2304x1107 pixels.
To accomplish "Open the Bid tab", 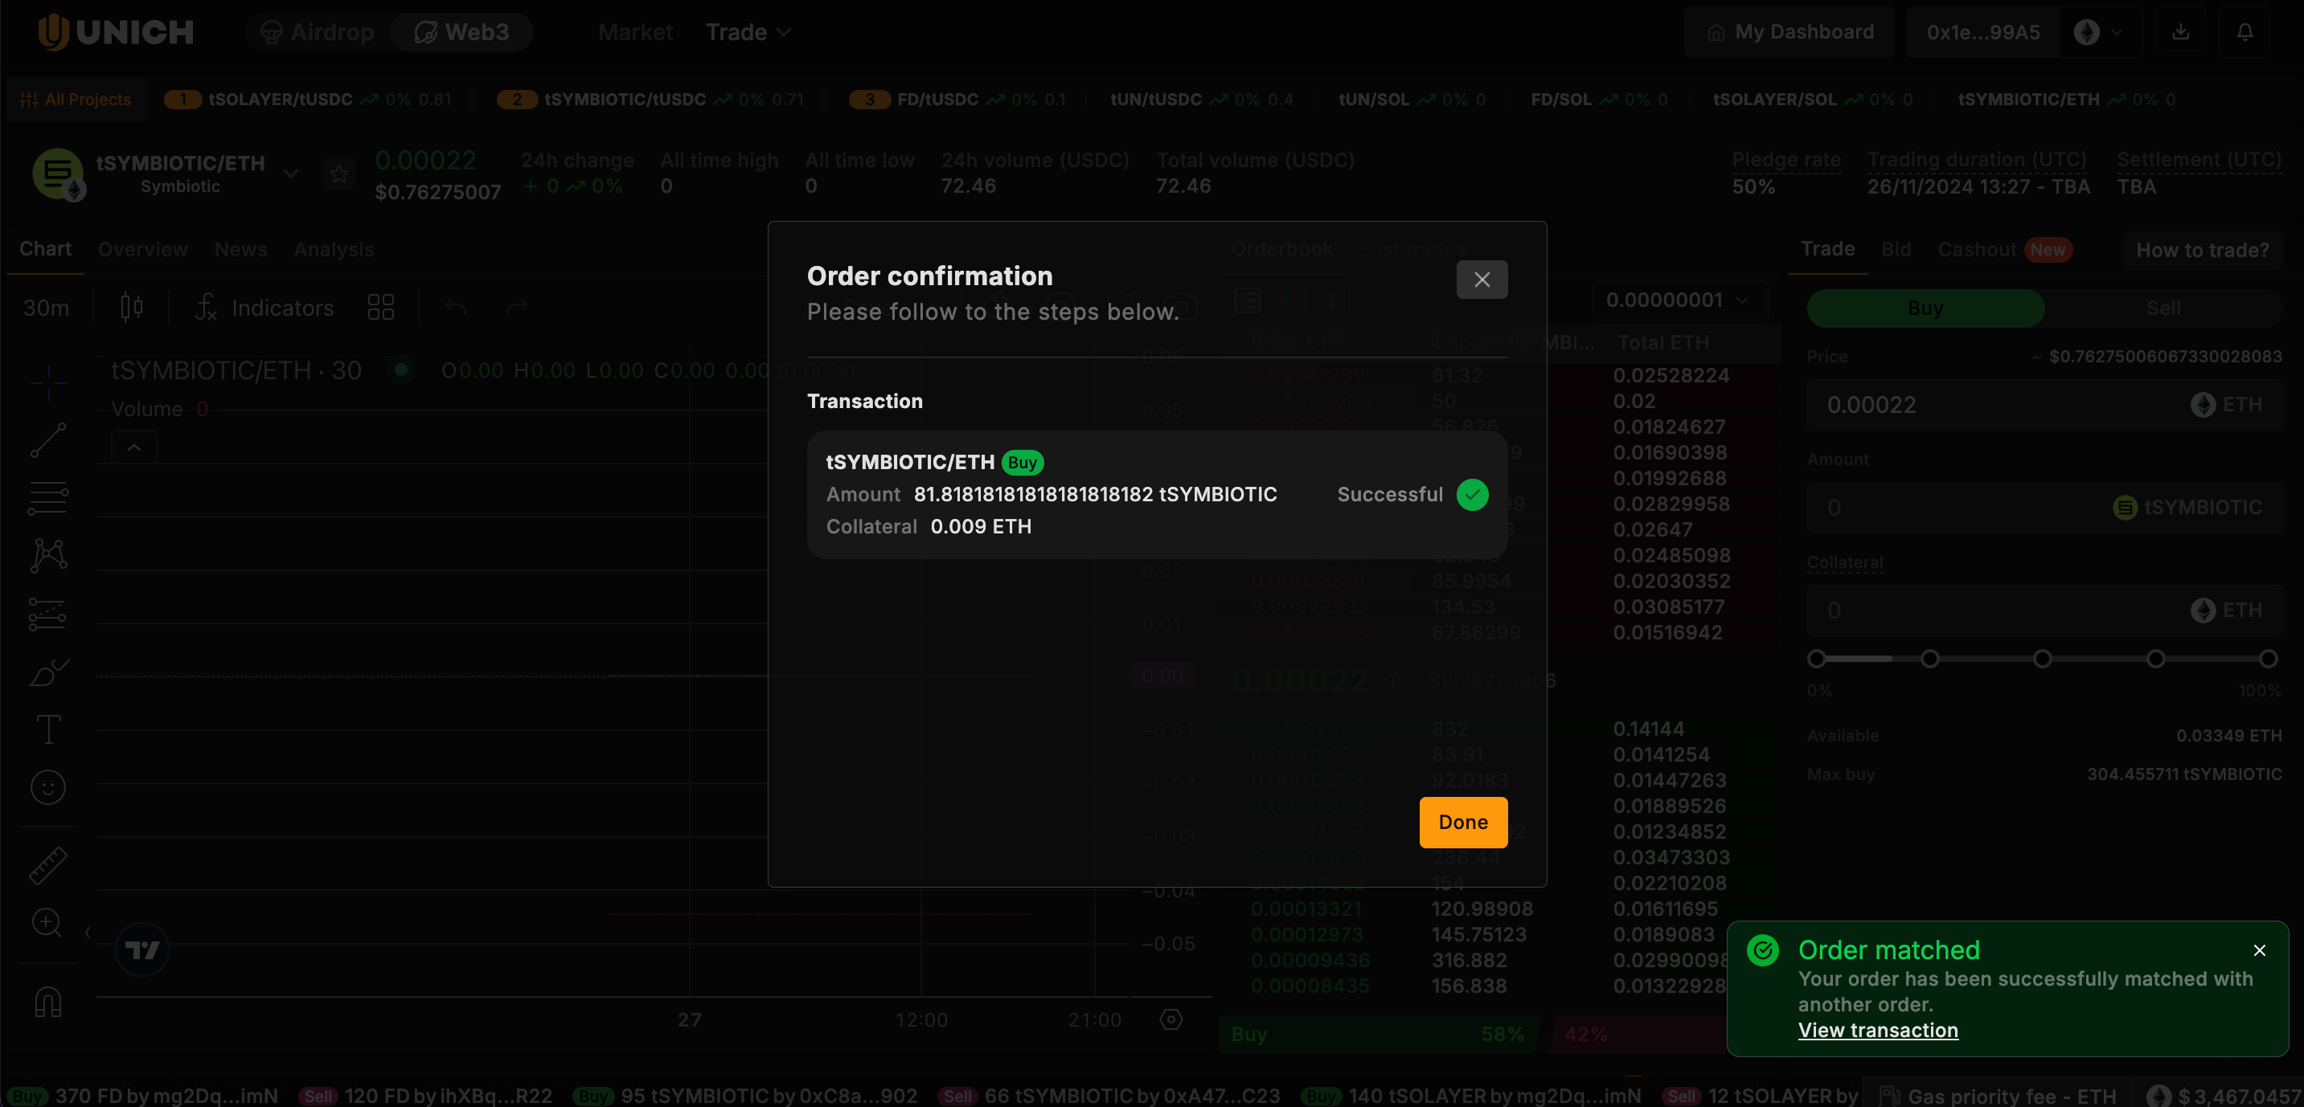I will point(1895,249).
